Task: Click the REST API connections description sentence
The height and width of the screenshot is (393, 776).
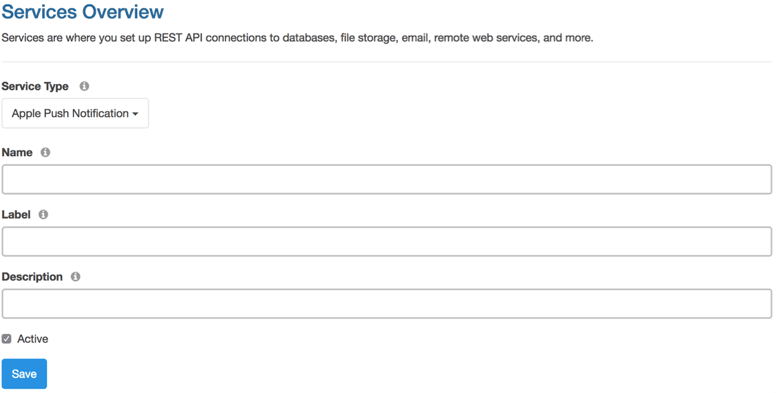Action: click(x=297, y=38)
